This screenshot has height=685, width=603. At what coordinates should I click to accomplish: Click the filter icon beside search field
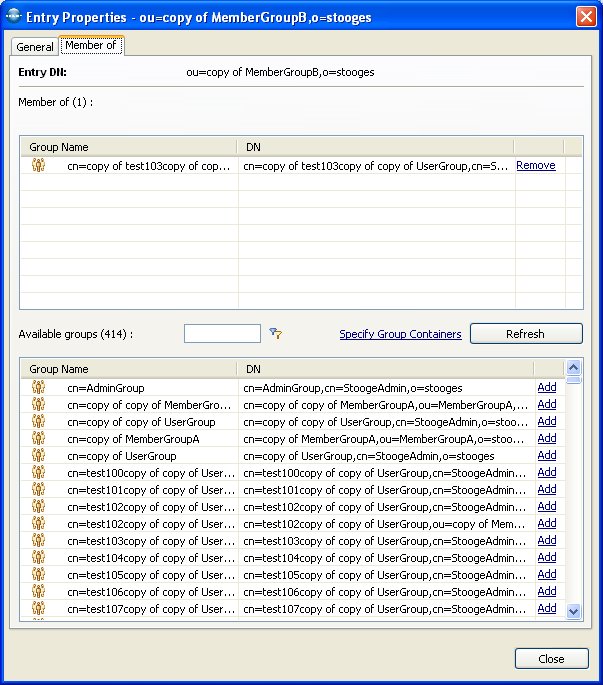coord(275,334)
